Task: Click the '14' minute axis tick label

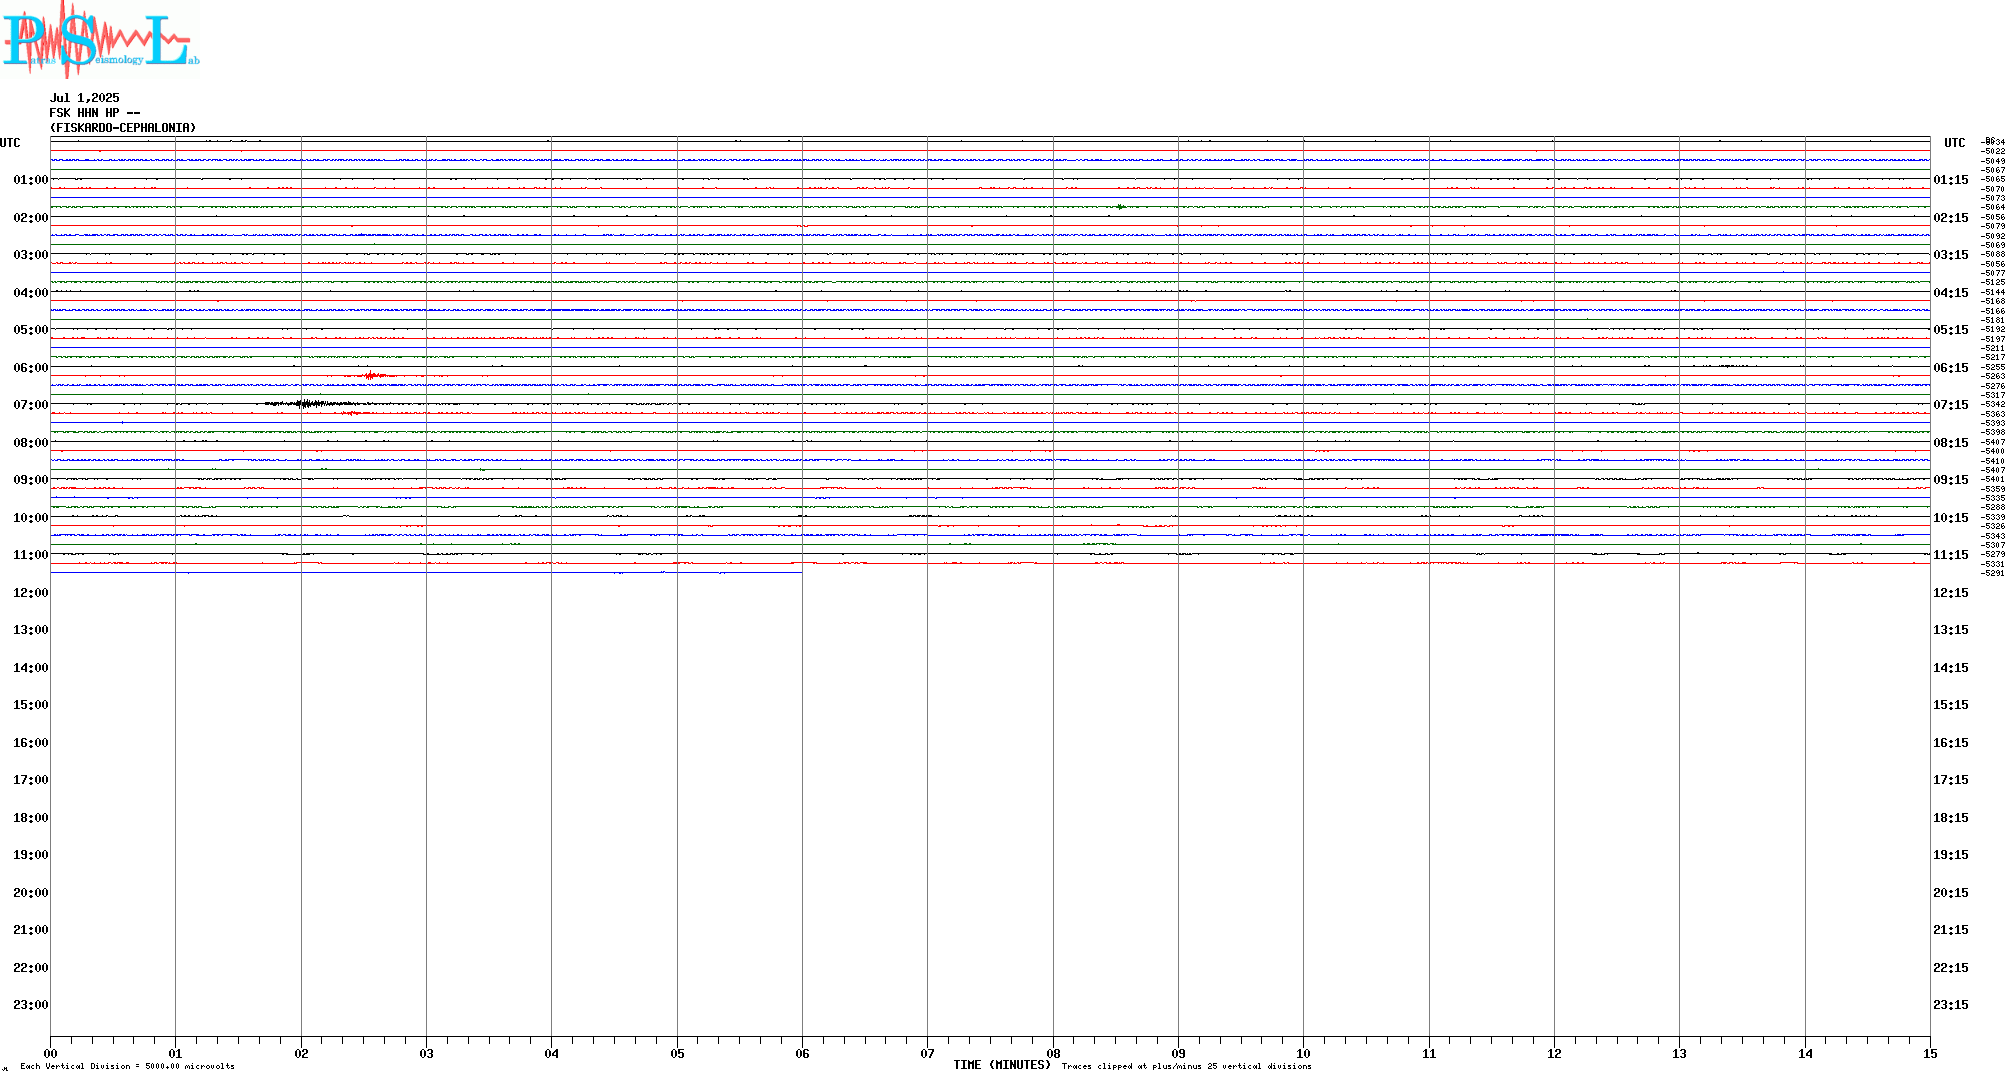Action: [1805, 1053]
